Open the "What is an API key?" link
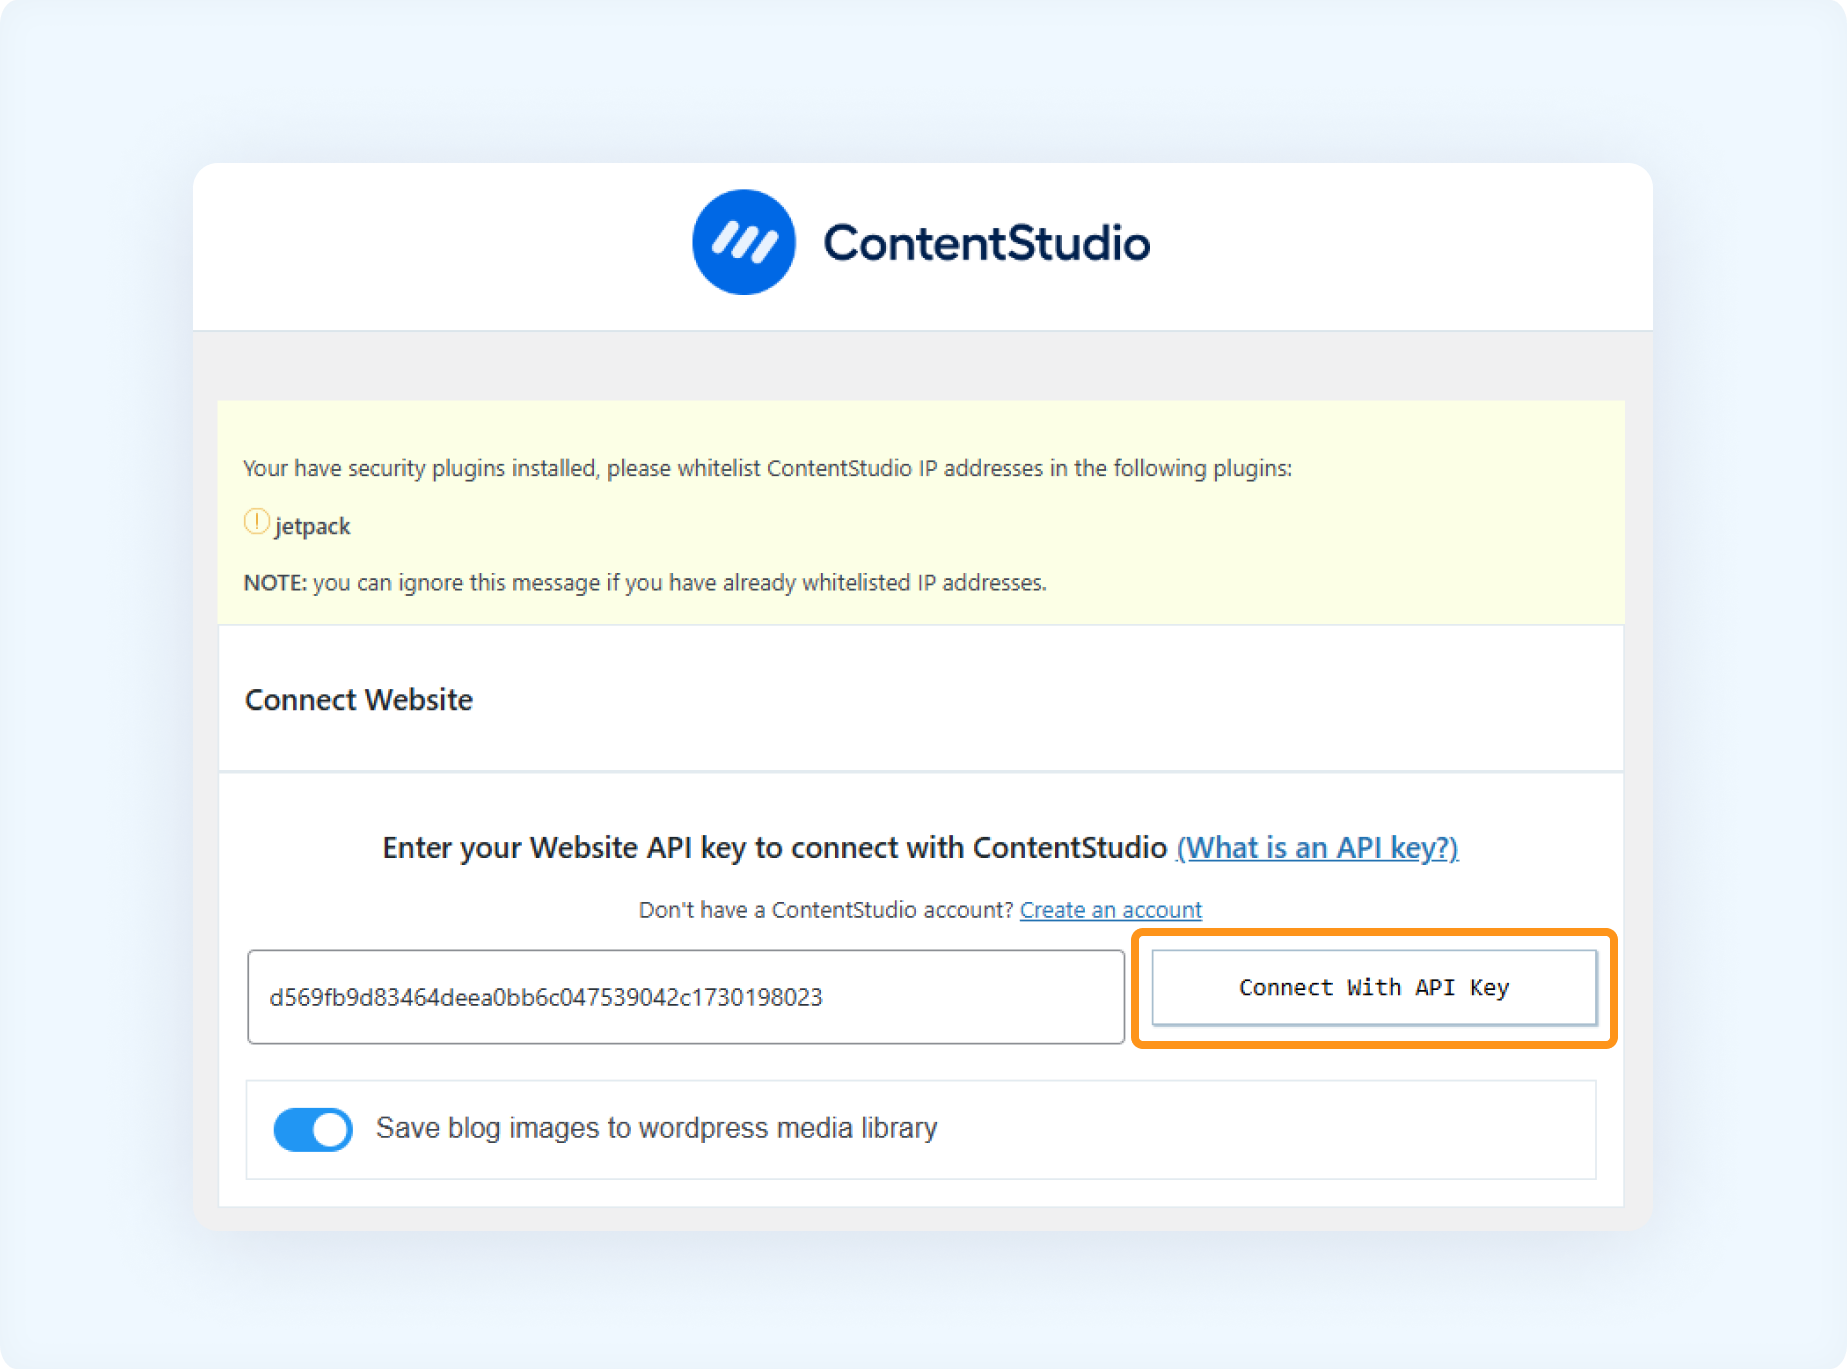This screenshot has height=1369, width=1847. 1317,848
